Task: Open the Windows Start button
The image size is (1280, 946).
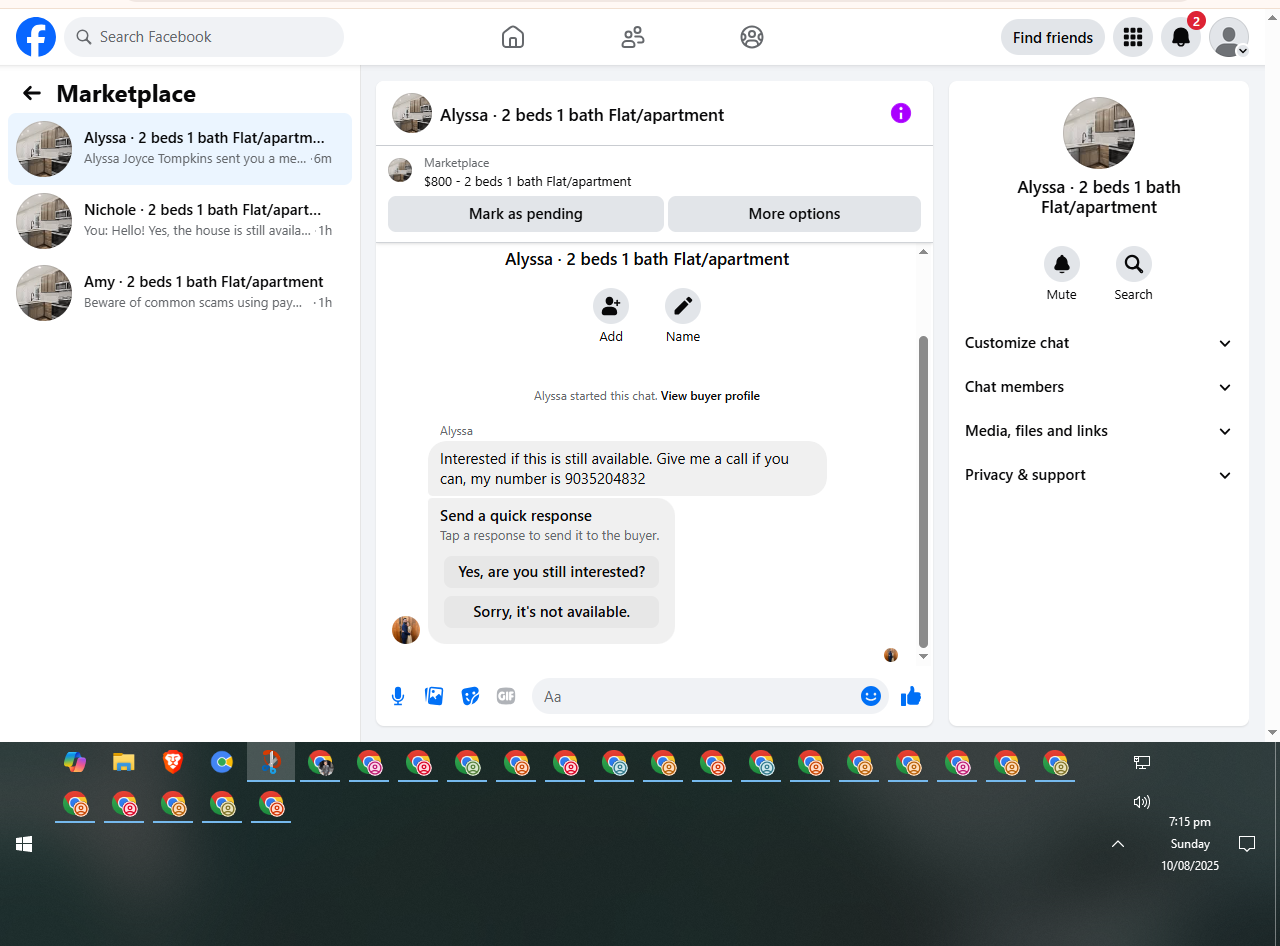Action: click(24, 844)
